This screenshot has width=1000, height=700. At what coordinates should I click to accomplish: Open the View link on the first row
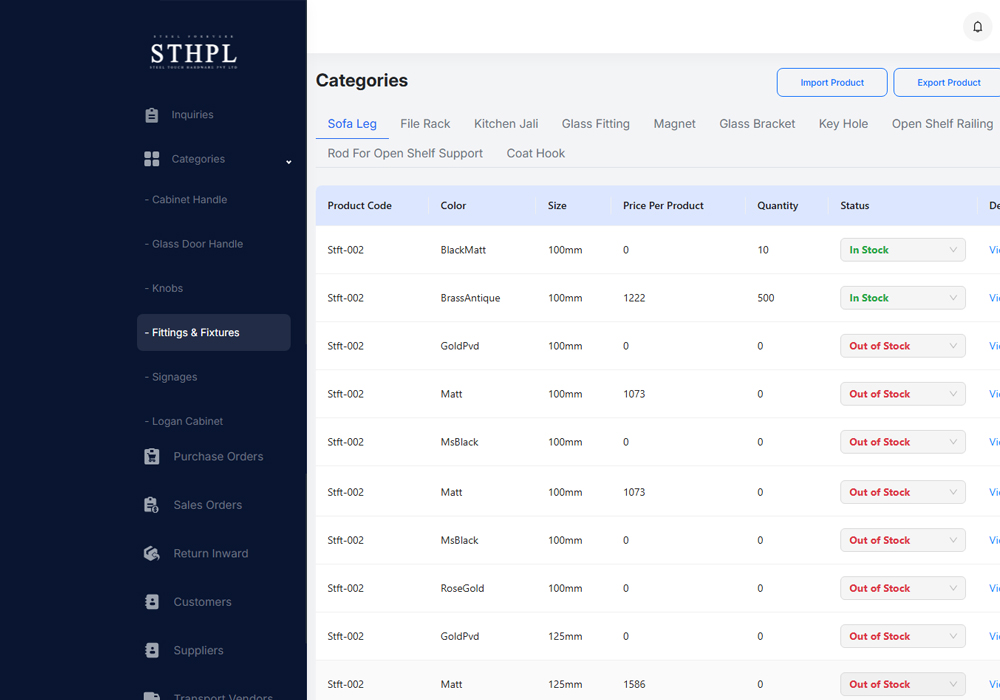995,249
